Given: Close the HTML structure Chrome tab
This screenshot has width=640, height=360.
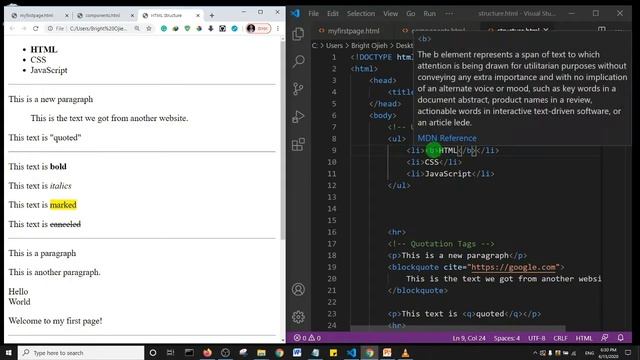Looking at the screenshot, I should pyautogui.click(x=198, y=16).
